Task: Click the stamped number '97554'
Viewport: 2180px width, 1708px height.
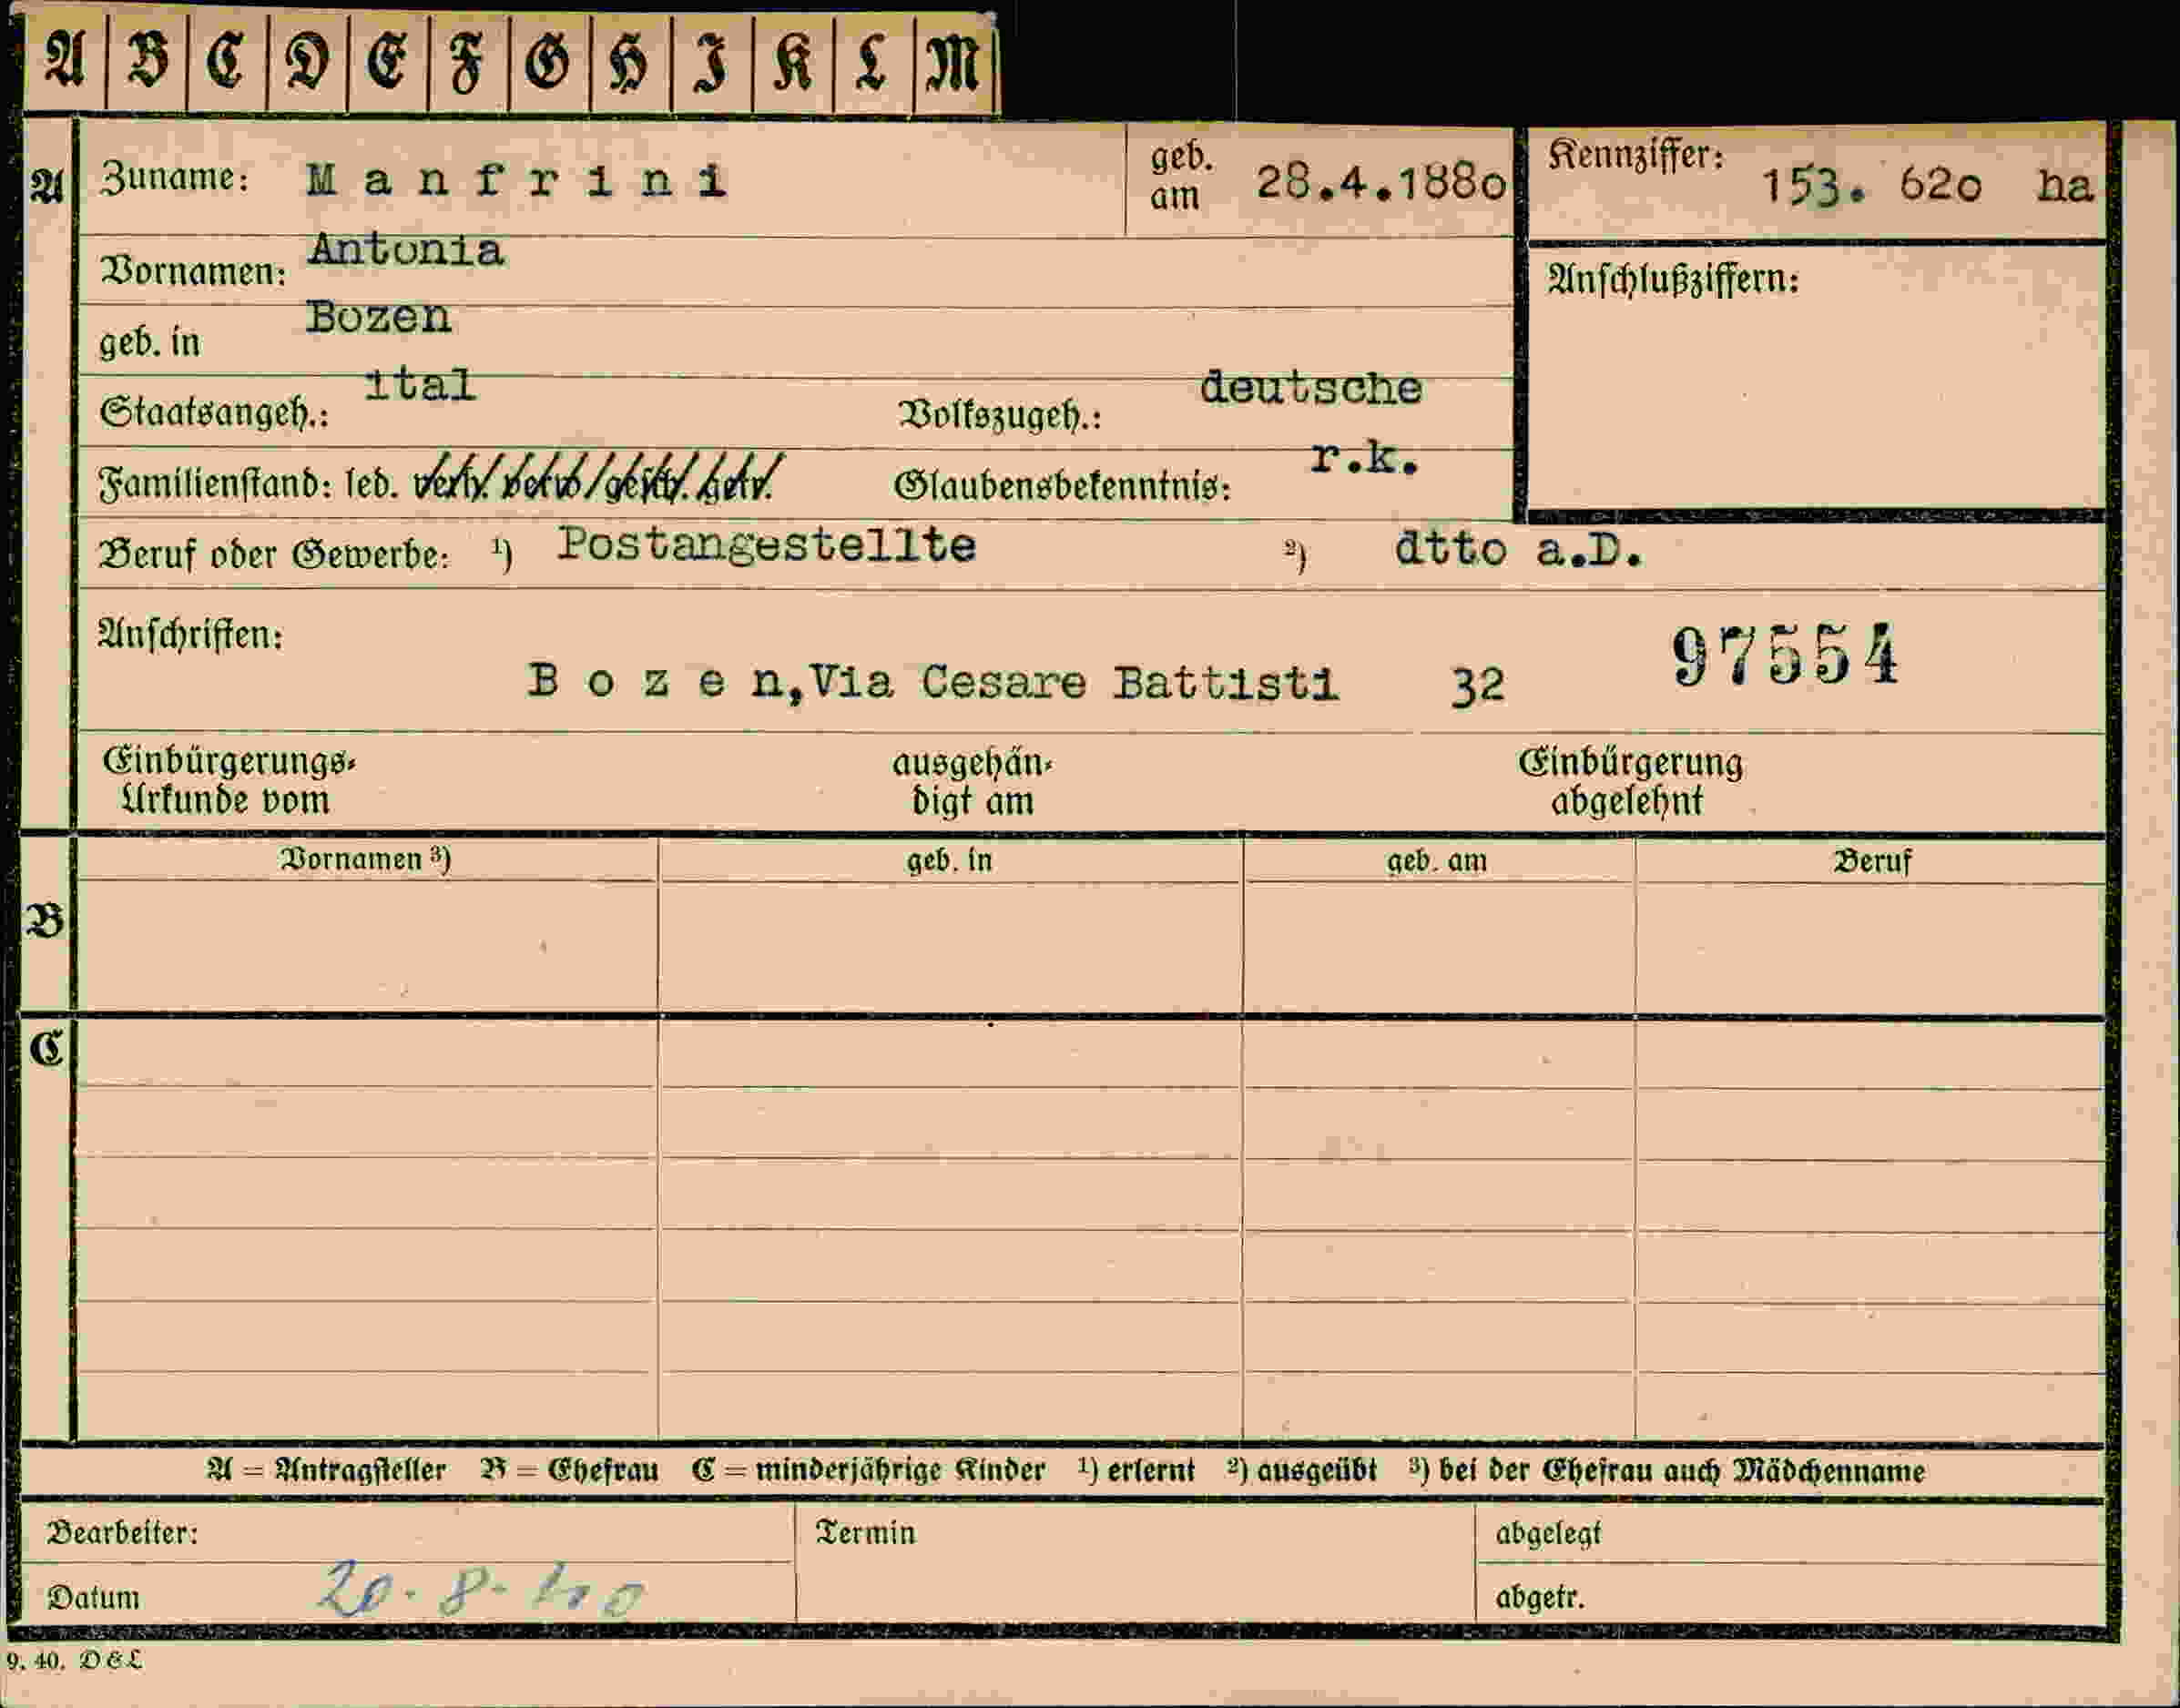Action: [x=1785, y=656]
